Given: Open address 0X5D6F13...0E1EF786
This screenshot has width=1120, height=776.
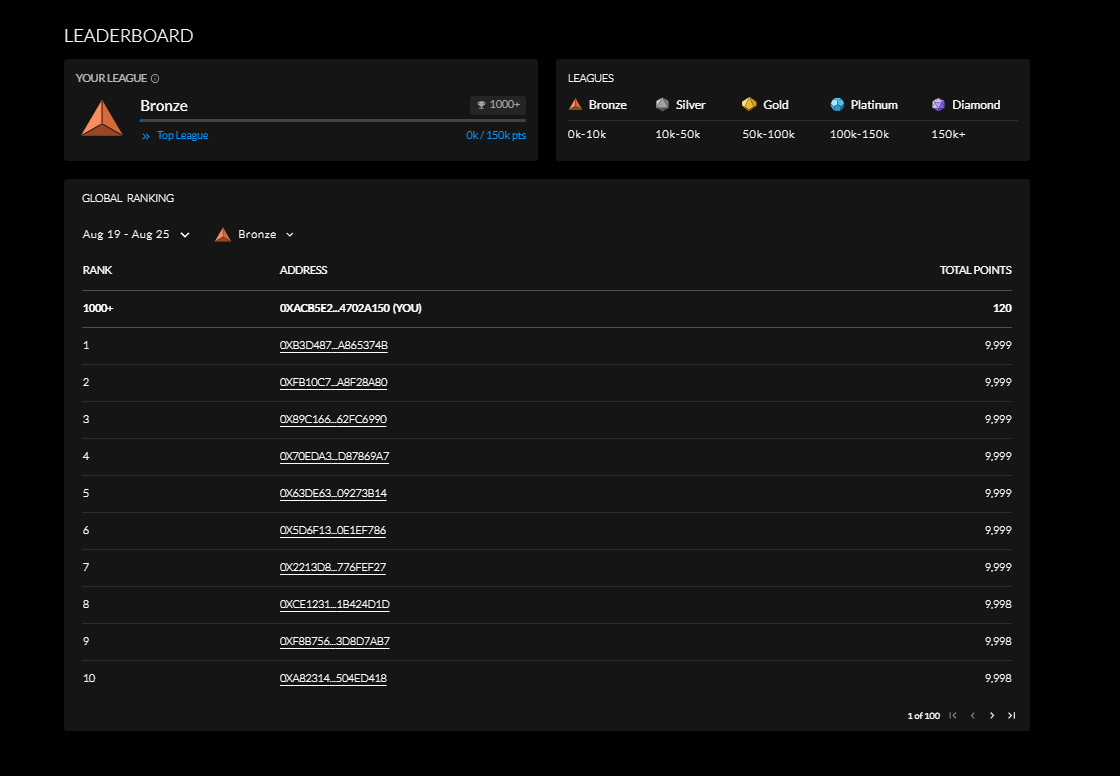Looking at the screenshot, I should [333, 530].
